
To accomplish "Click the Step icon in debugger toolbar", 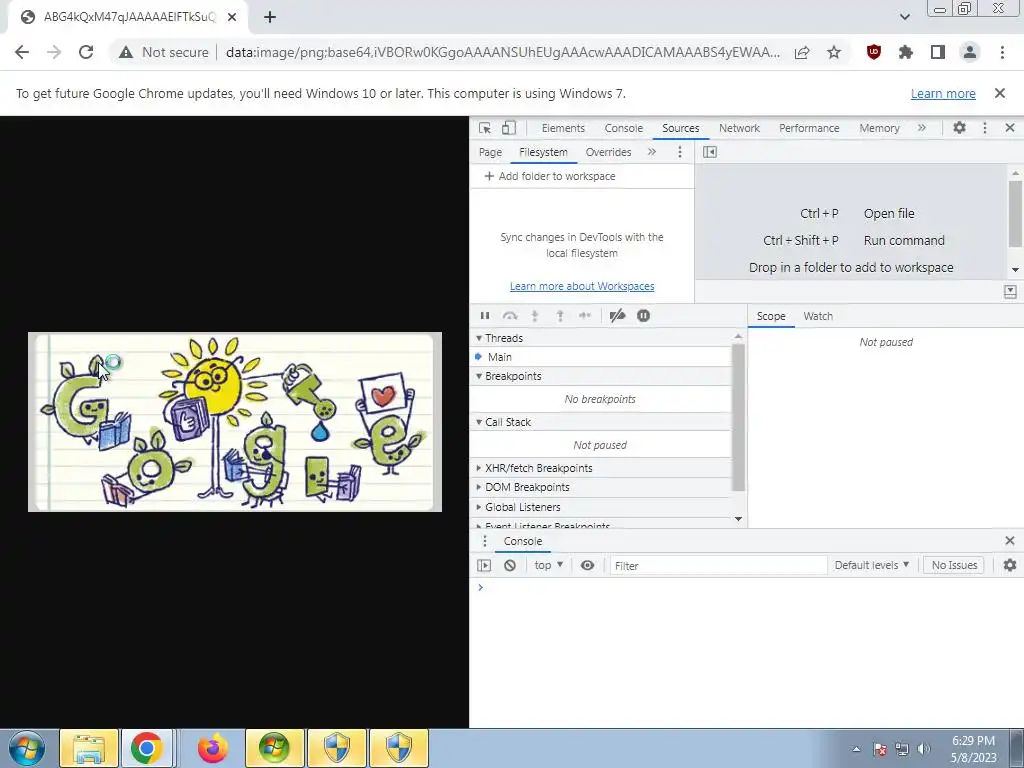I will click(584, 316).
